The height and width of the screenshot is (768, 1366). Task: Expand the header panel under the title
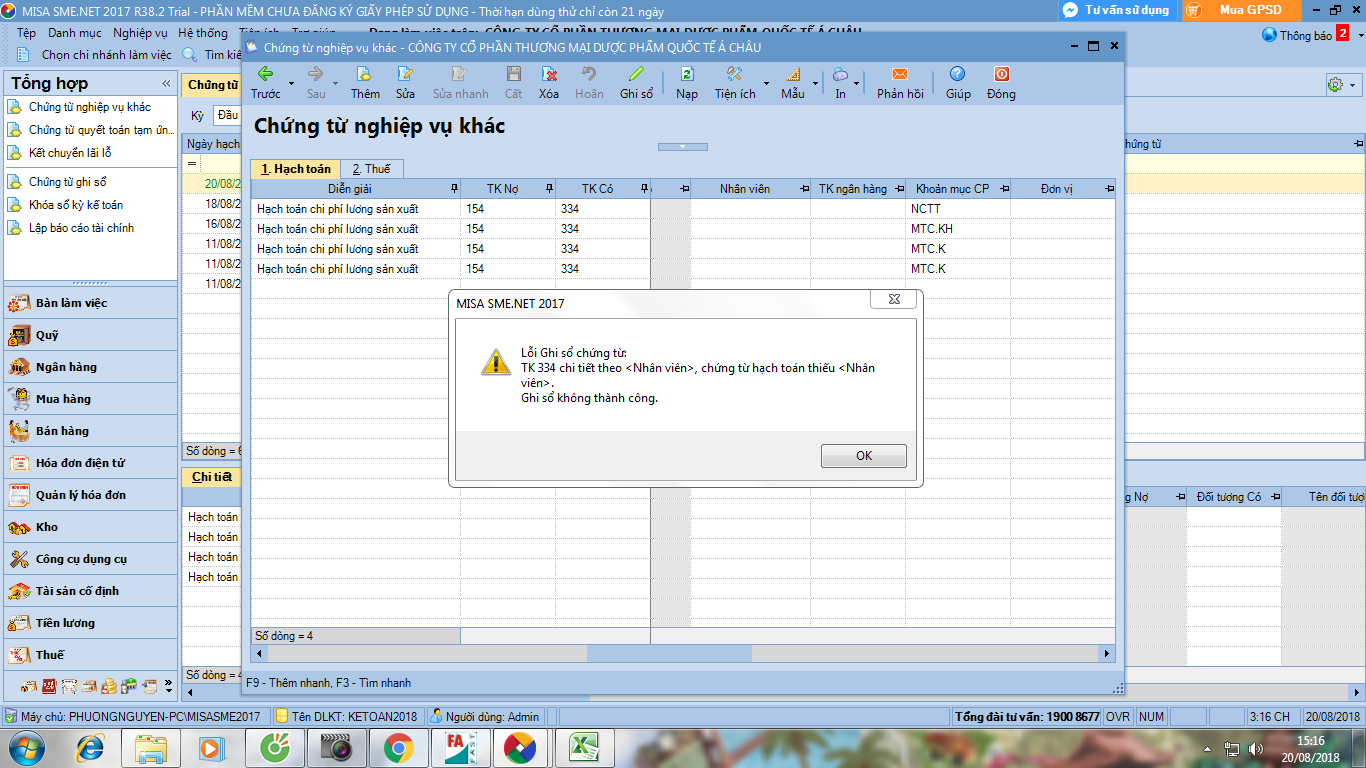point(683,147)
